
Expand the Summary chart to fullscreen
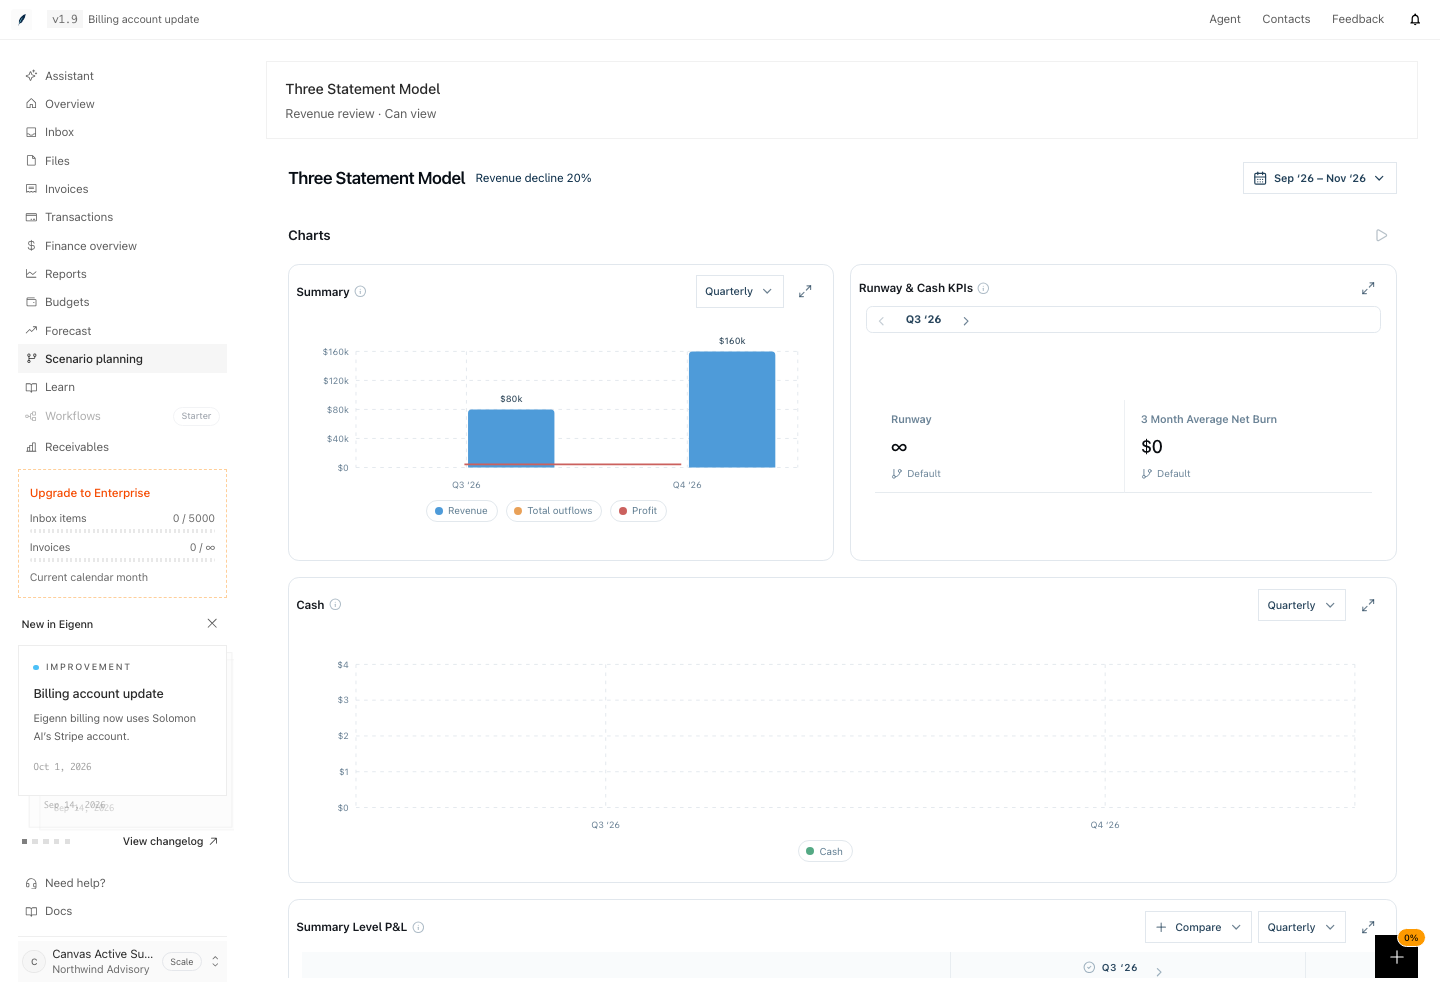tap(805, 291)
